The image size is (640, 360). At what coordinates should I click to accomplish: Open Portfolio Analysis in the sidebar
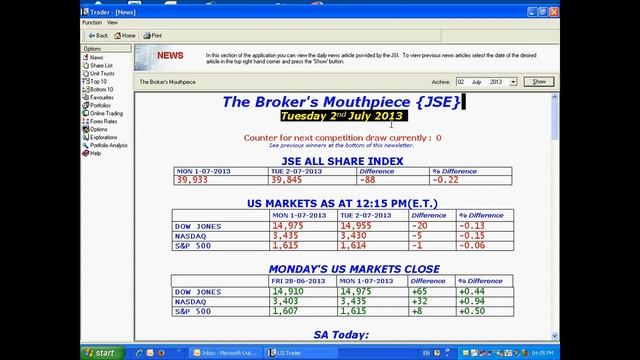click(105, 145)
